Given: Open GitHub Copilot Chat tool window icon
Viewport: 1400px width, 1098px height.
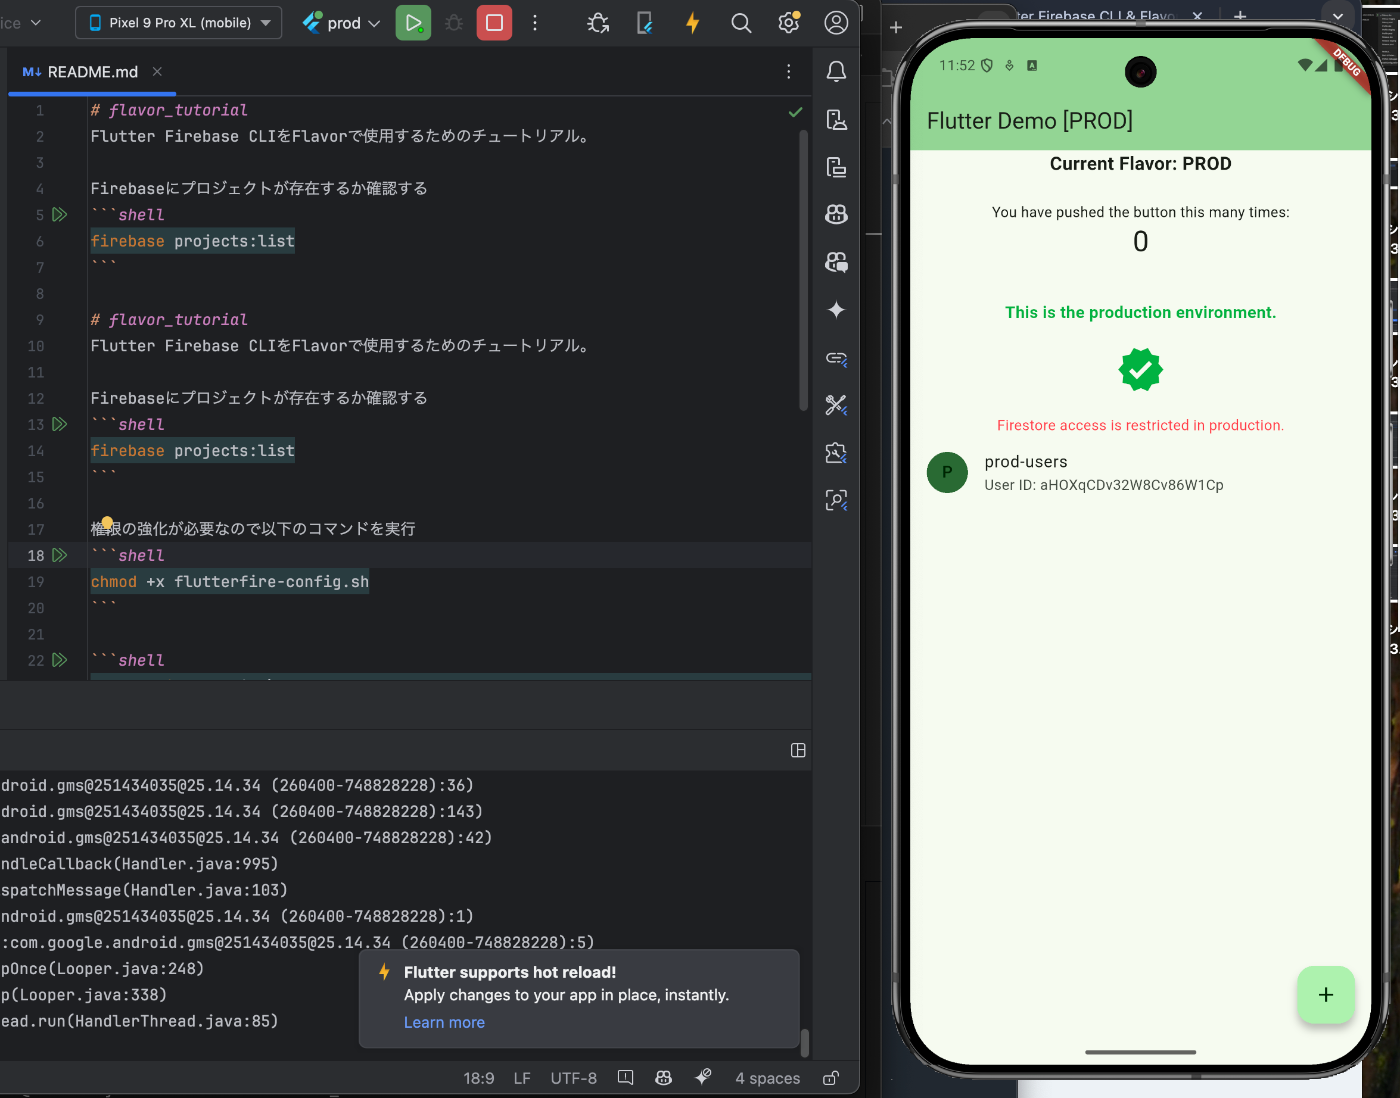Looking at the screenshot, I should (x=836, y=262).
